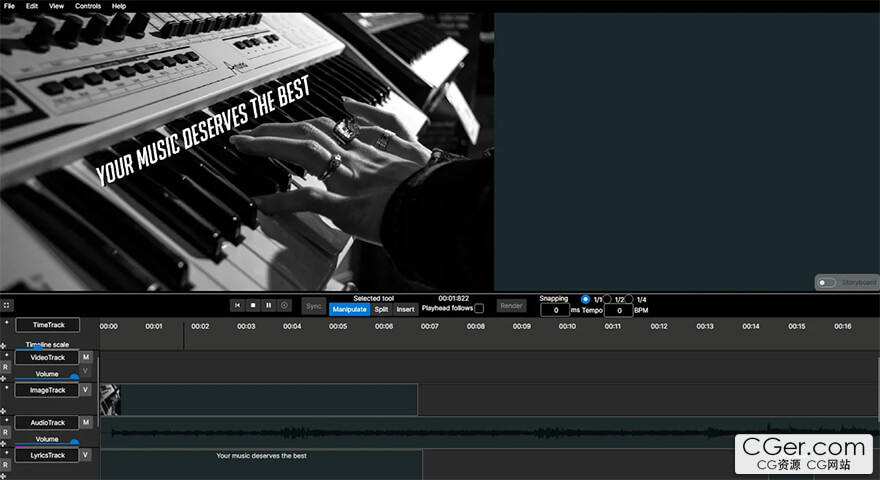This screenshot has width=880, height=480.
Task: Pause the playback
Action: point(269,305)
